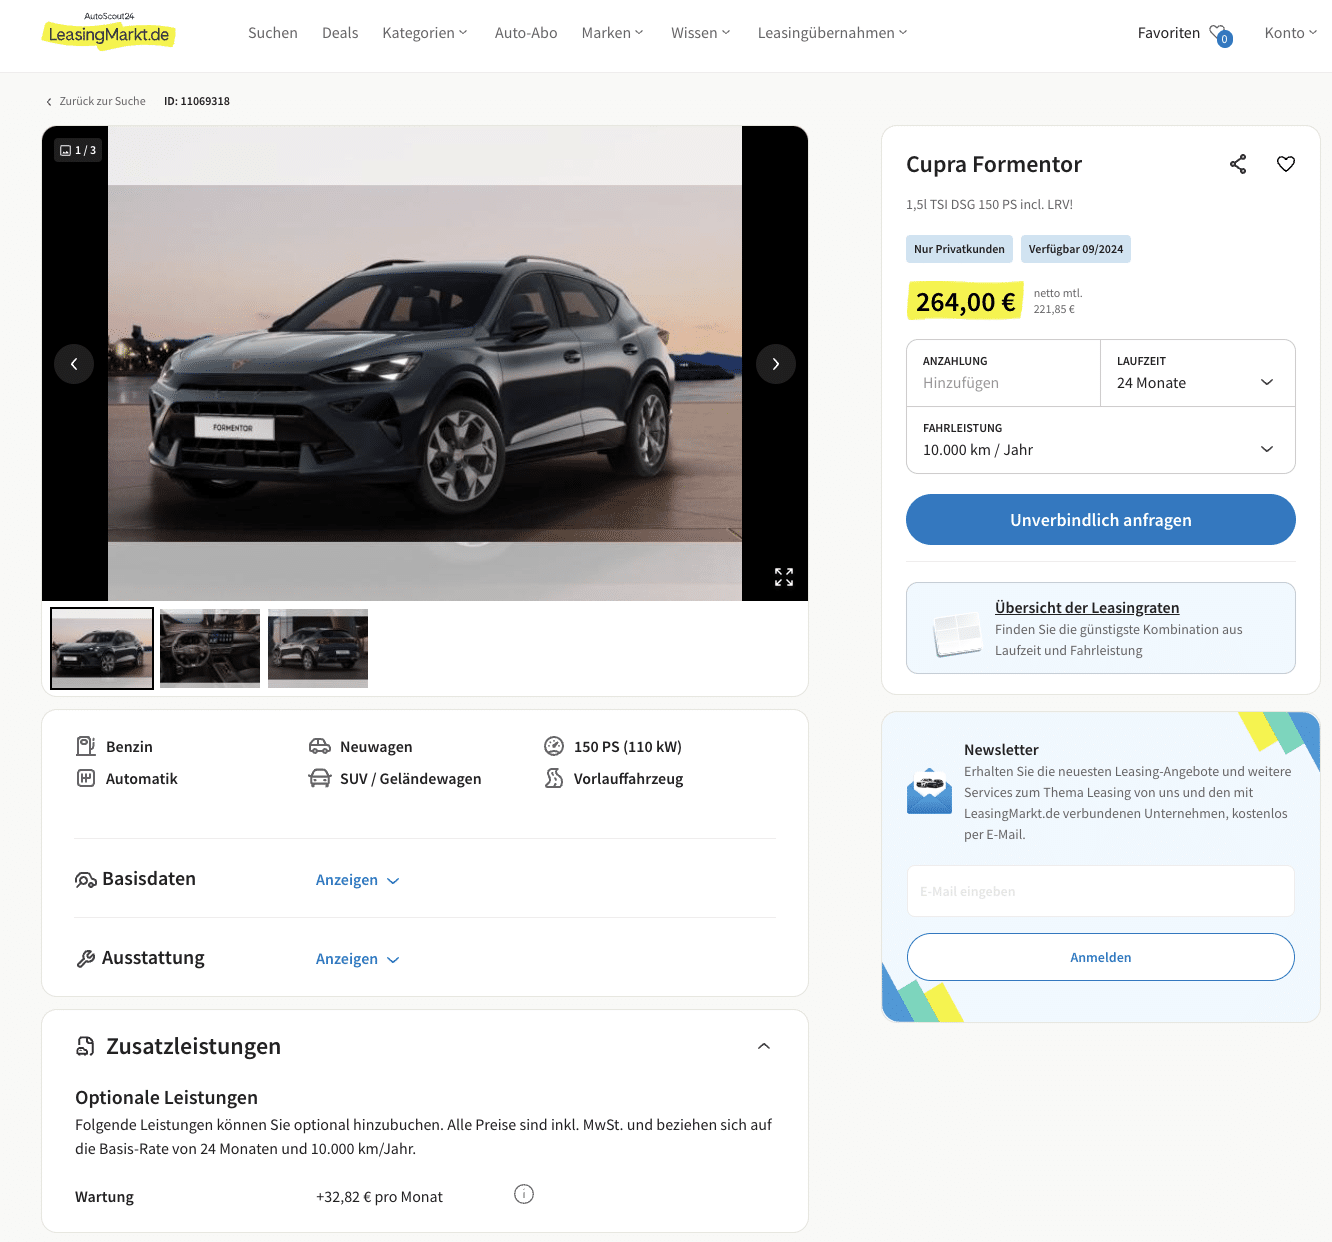Image resolution: width=1332 pixels, height=1242 pixels.
Task: Click the Favoriten heart counter icon
Action: click(x=1220, y=35)
